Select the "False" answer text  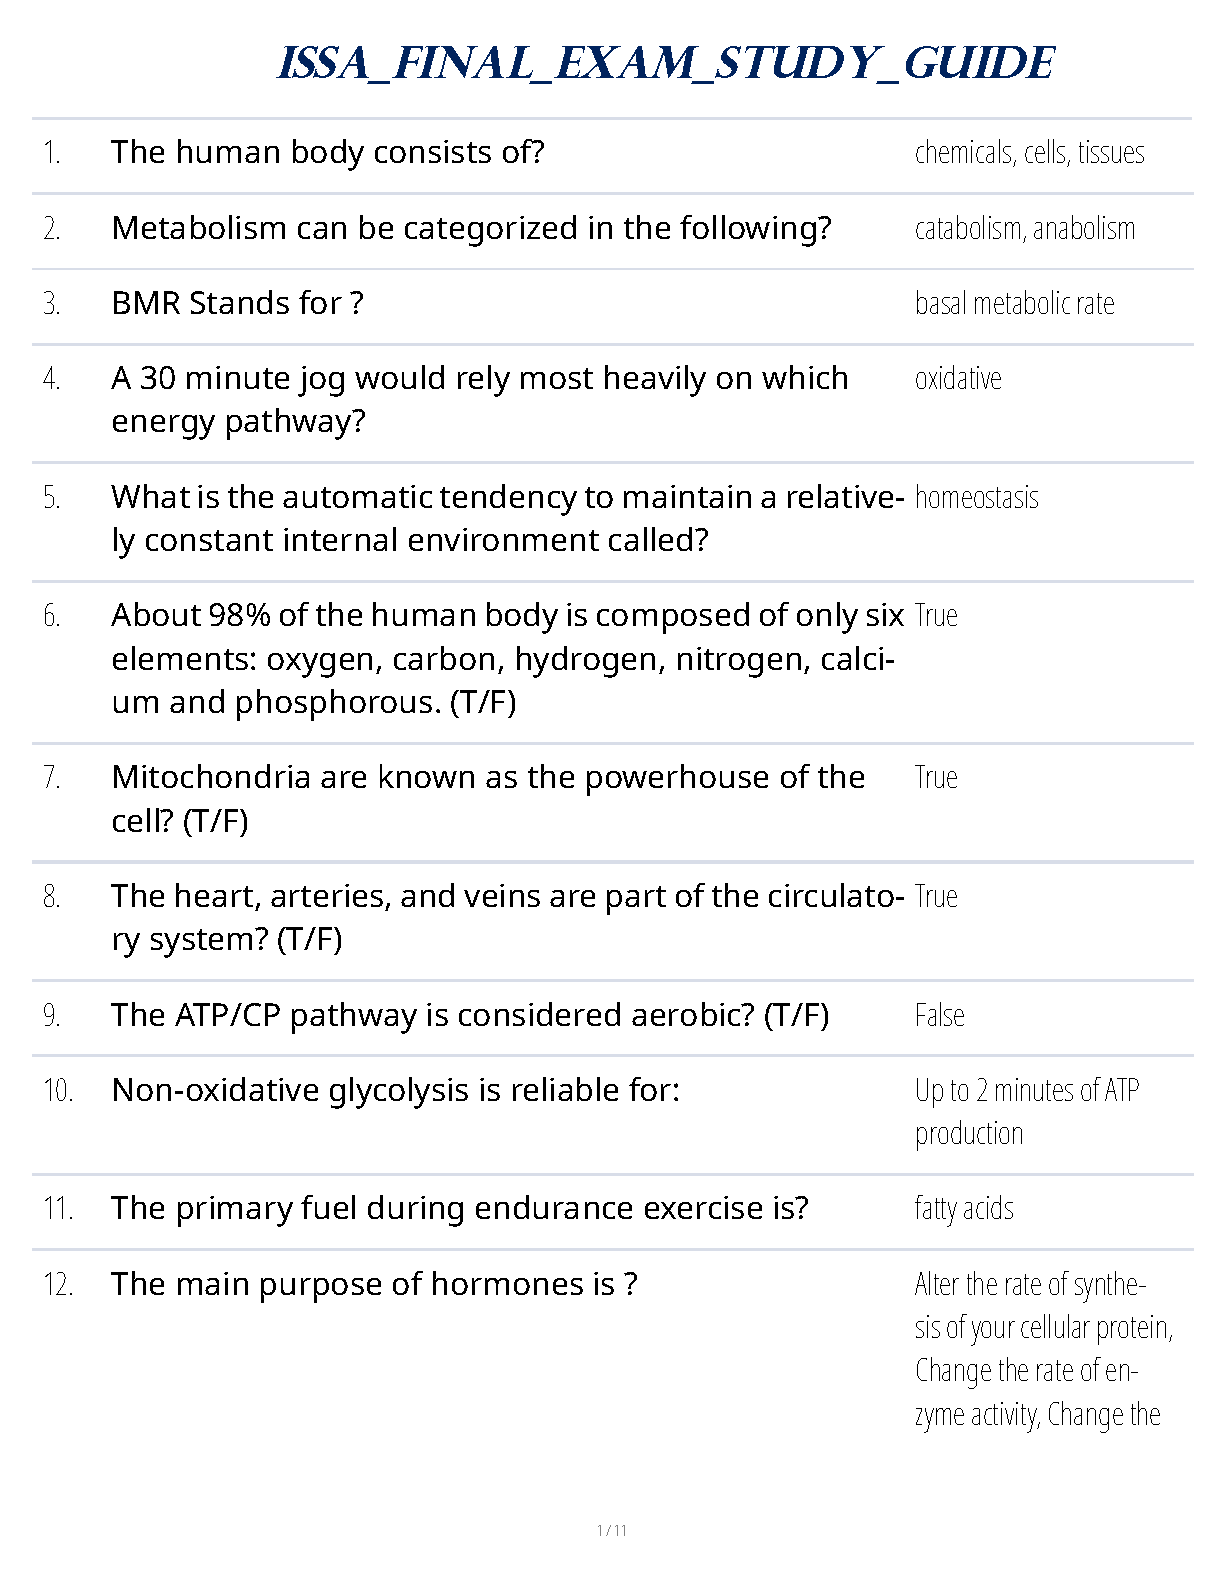tap(939, 1015)
